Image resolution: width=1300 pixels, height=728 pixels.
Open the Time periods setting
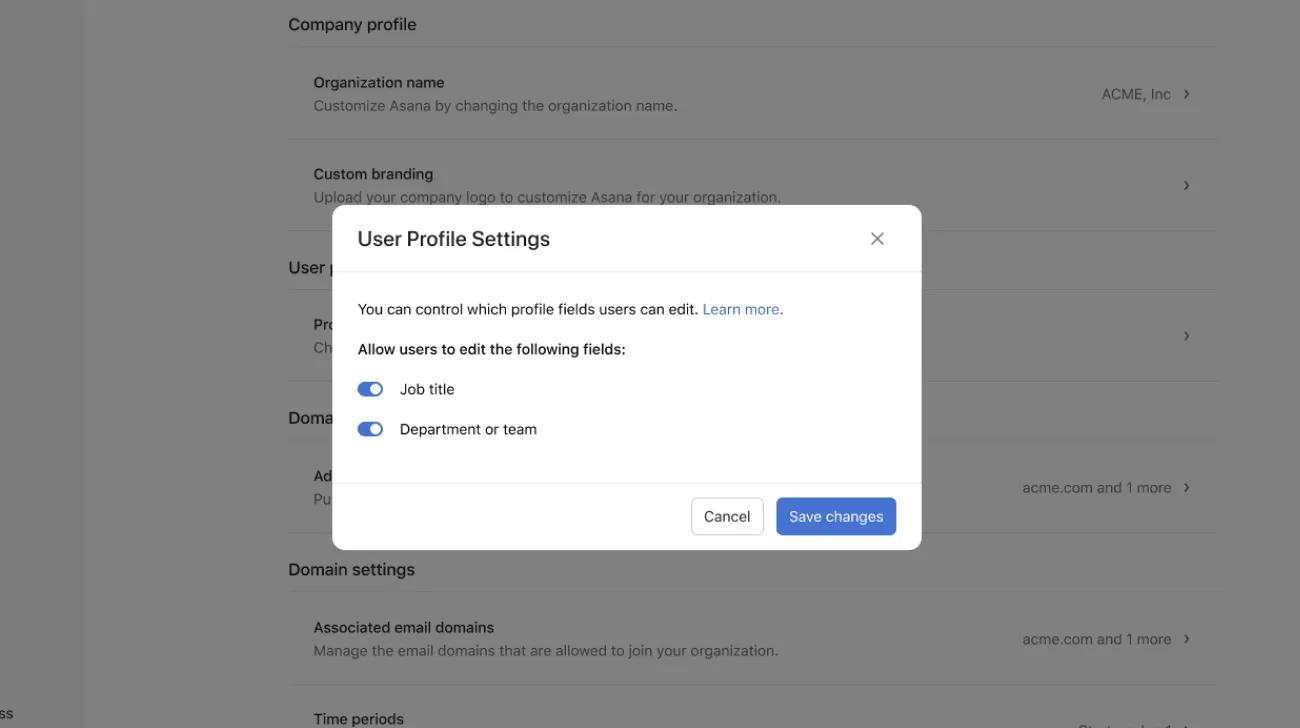pos(700,718)
